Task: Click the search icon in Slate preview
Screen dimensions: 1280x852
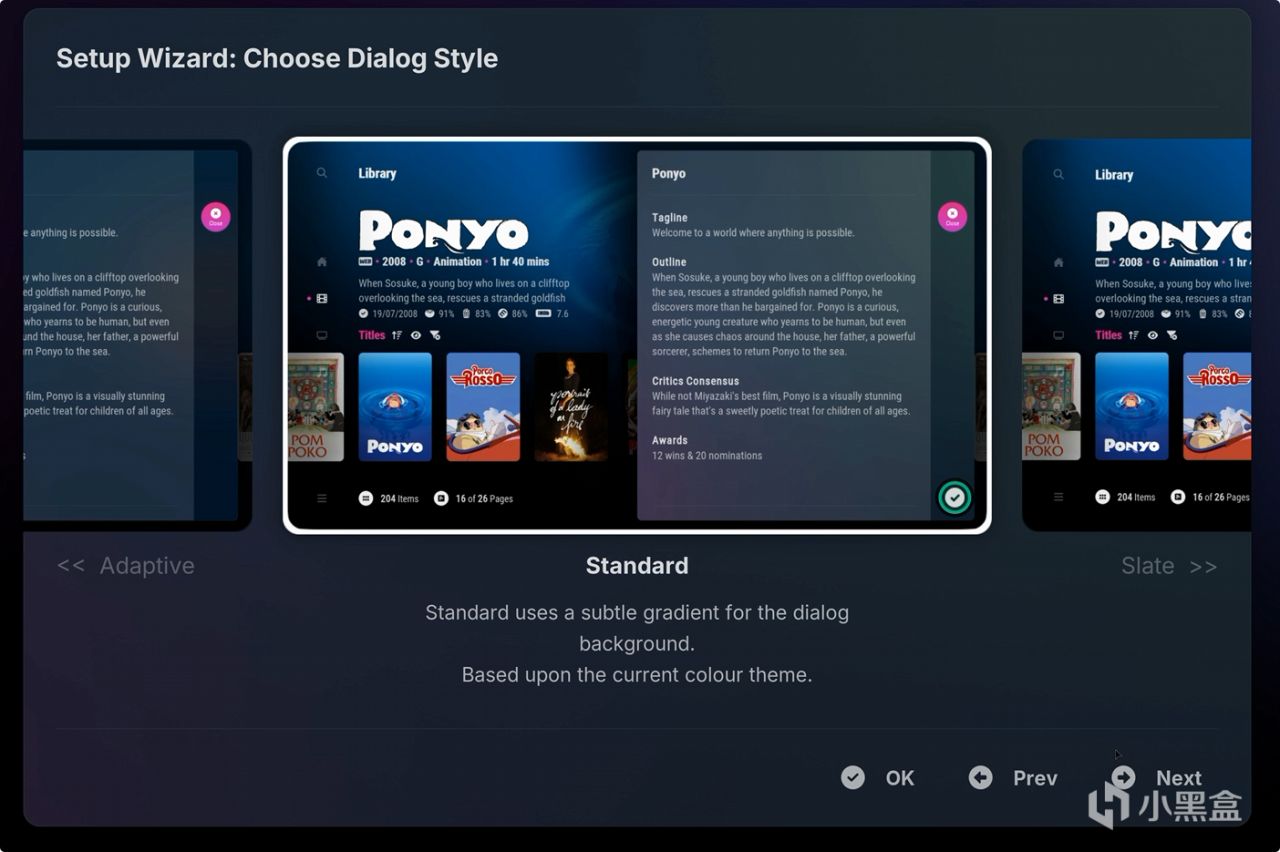Action: 1059,174
